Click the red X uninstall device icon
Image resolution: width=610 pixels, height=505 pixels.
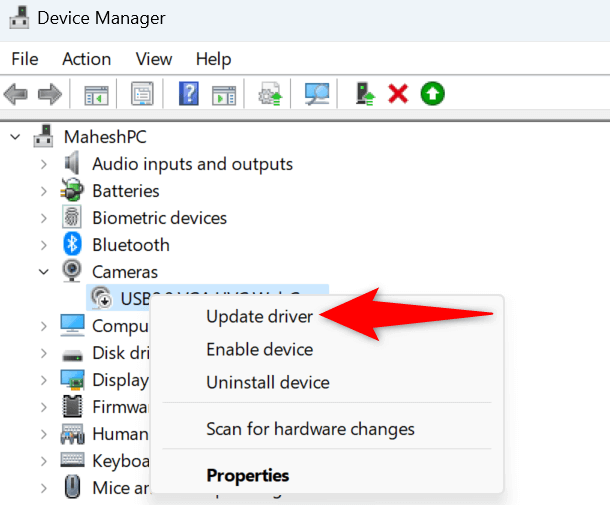click(x=398, y=95)
